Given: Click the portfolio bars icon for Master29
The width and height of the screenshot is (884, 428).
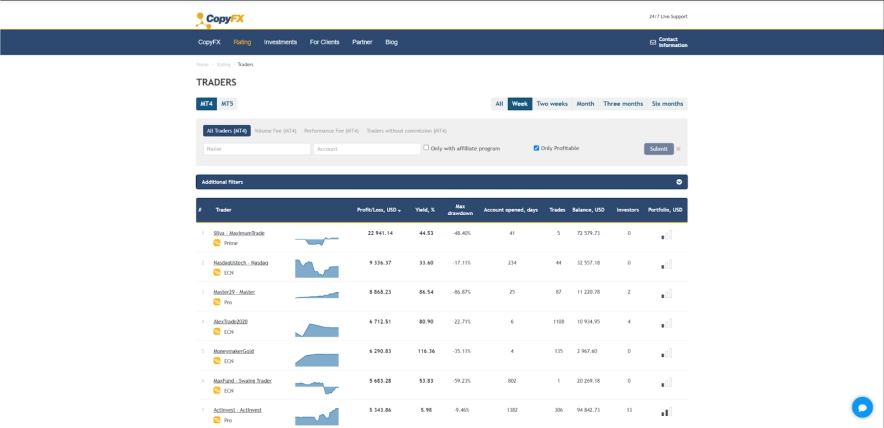Looking at the screenshot, I should click(666, 294).
